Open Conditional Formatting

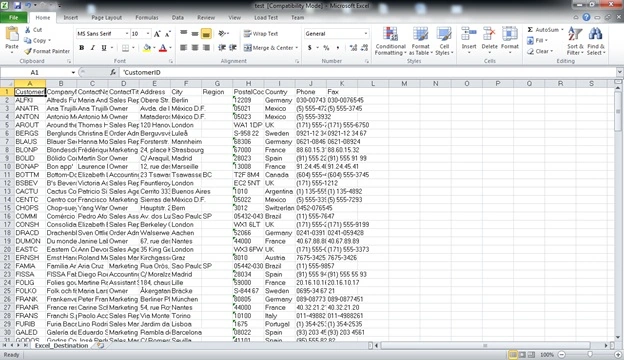point(390,41)
